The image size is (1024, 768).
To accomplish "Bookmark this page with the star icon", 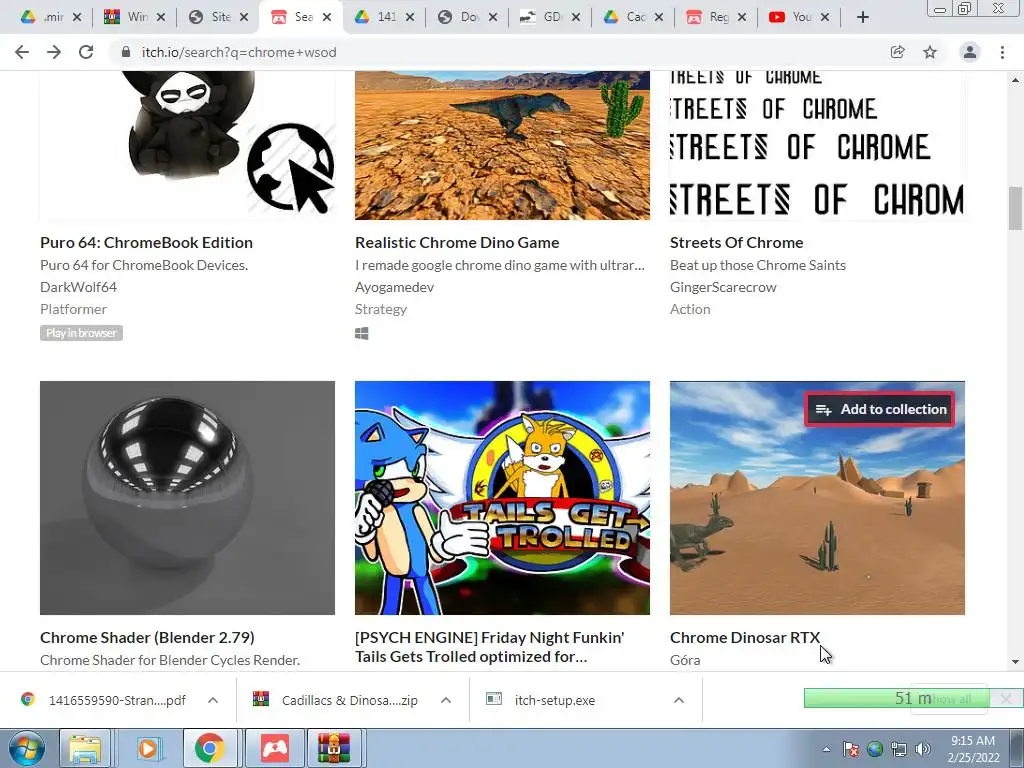I will coord(930,52).
